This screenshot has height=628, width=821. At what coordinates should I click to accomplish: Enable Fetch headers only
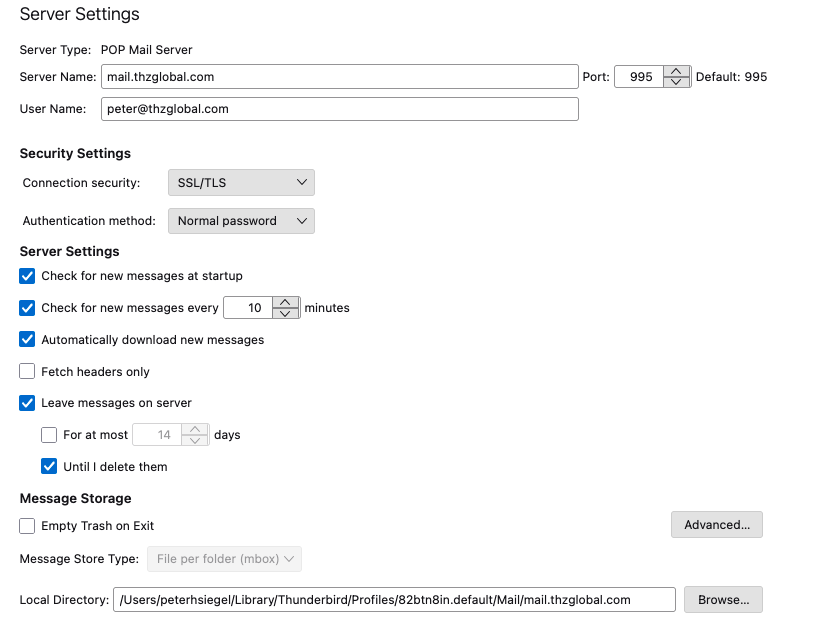point(27,372)
